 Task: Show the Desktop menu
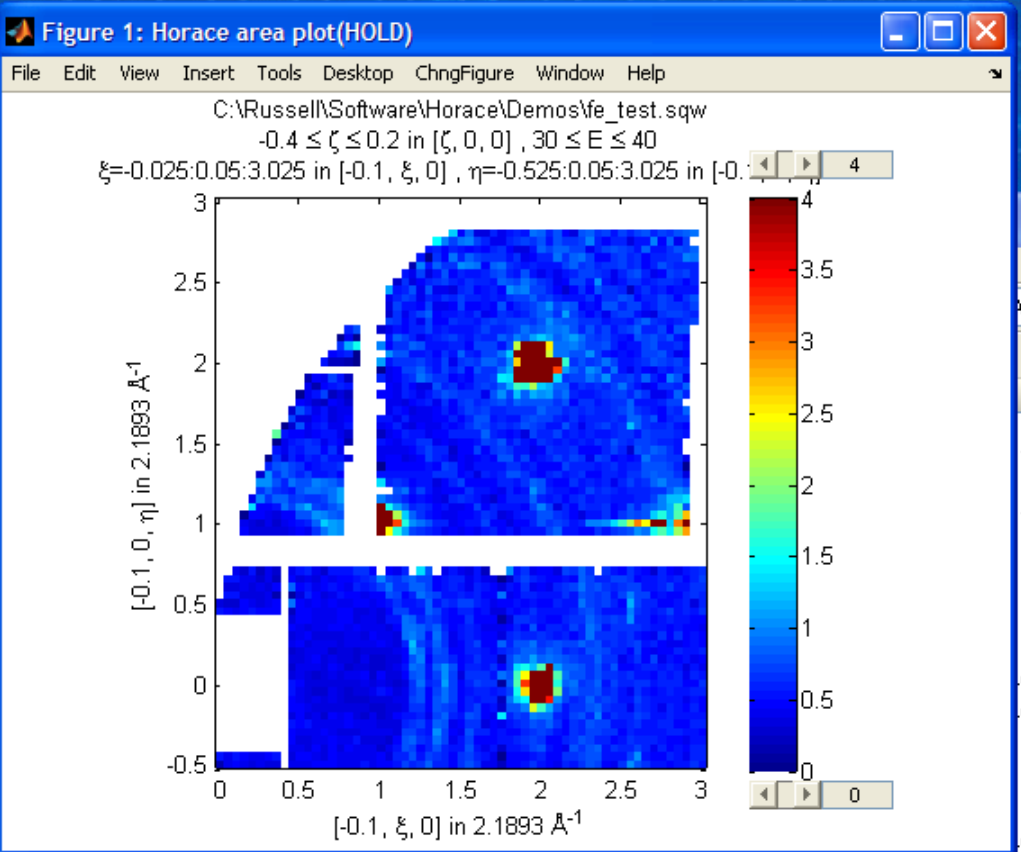coord(358,73)
